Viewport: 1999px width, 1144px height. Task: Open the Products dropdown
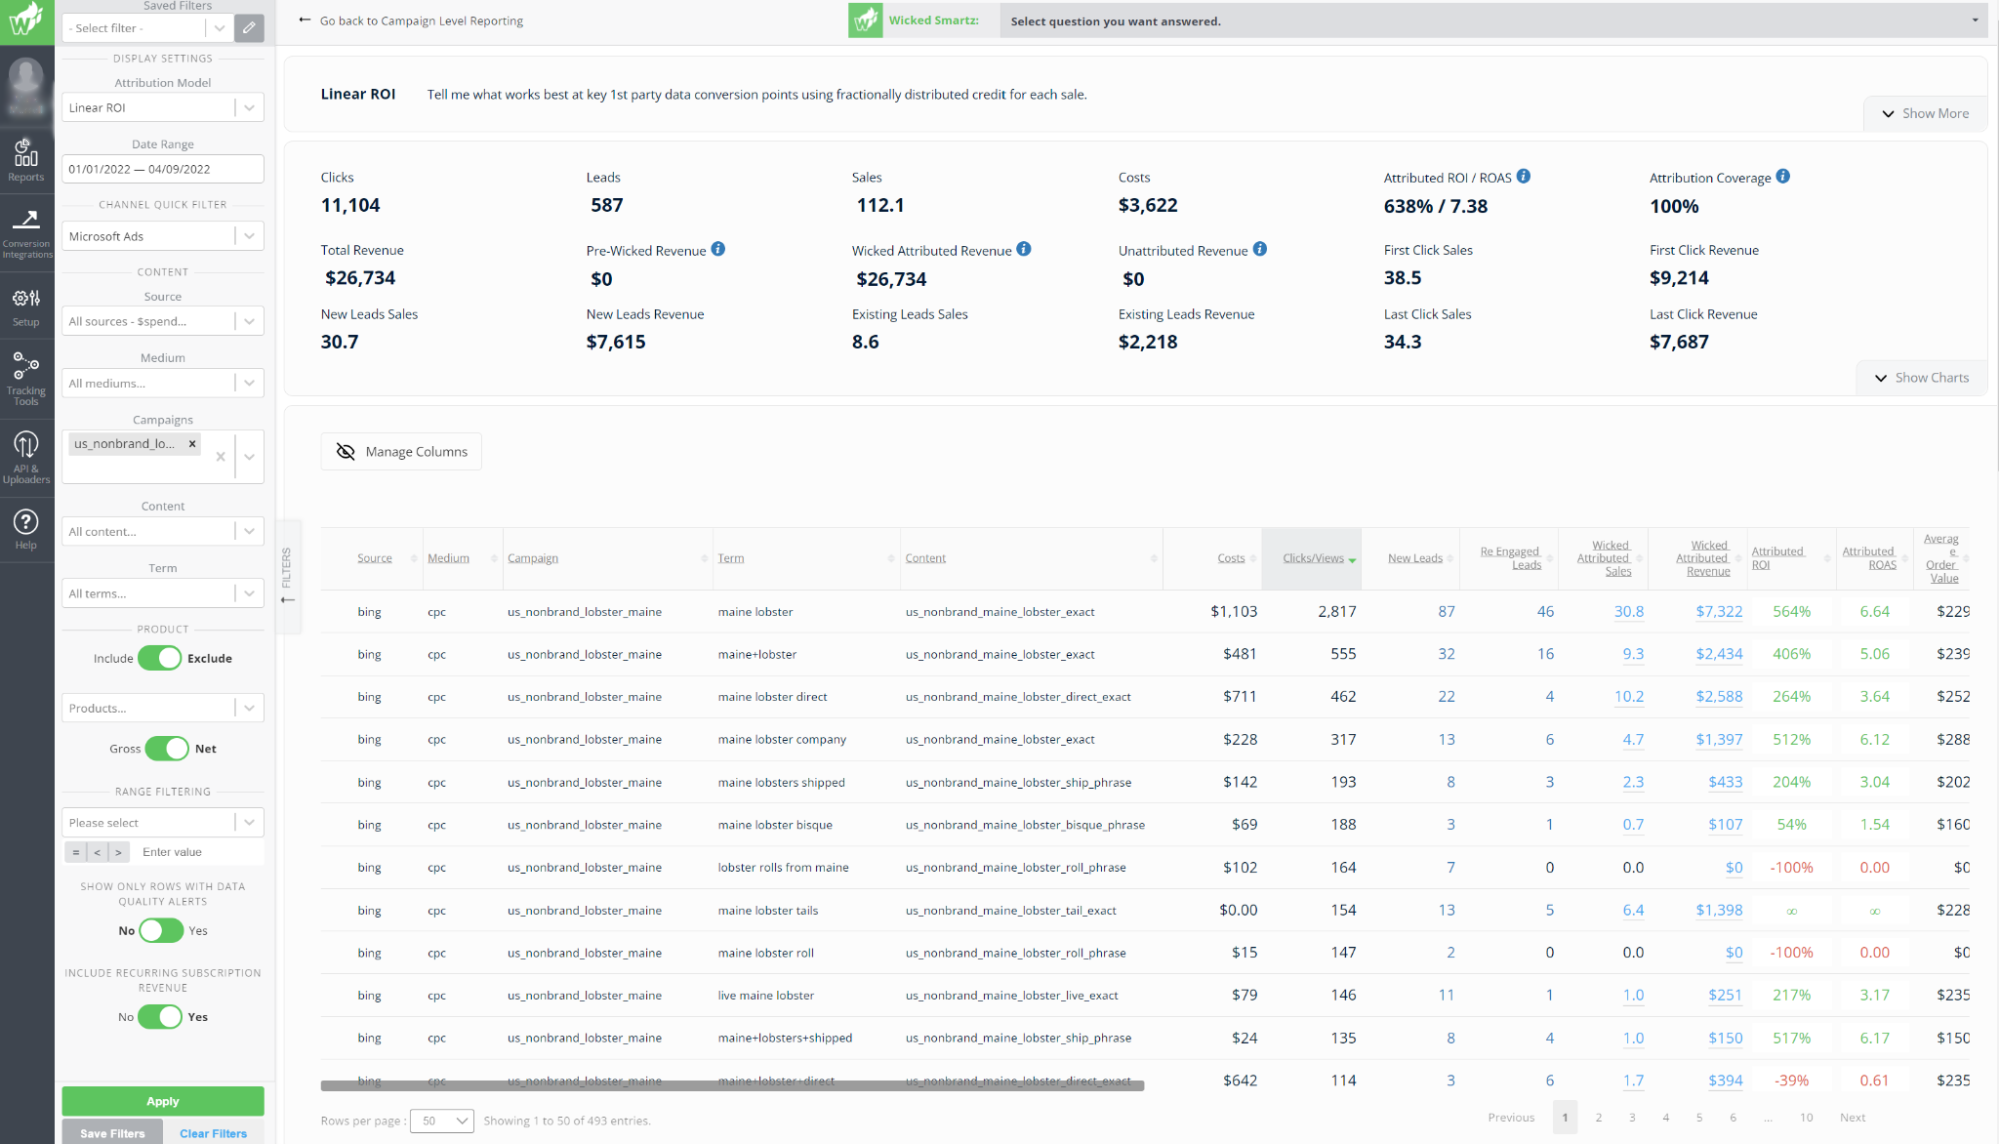coord(163,708)
